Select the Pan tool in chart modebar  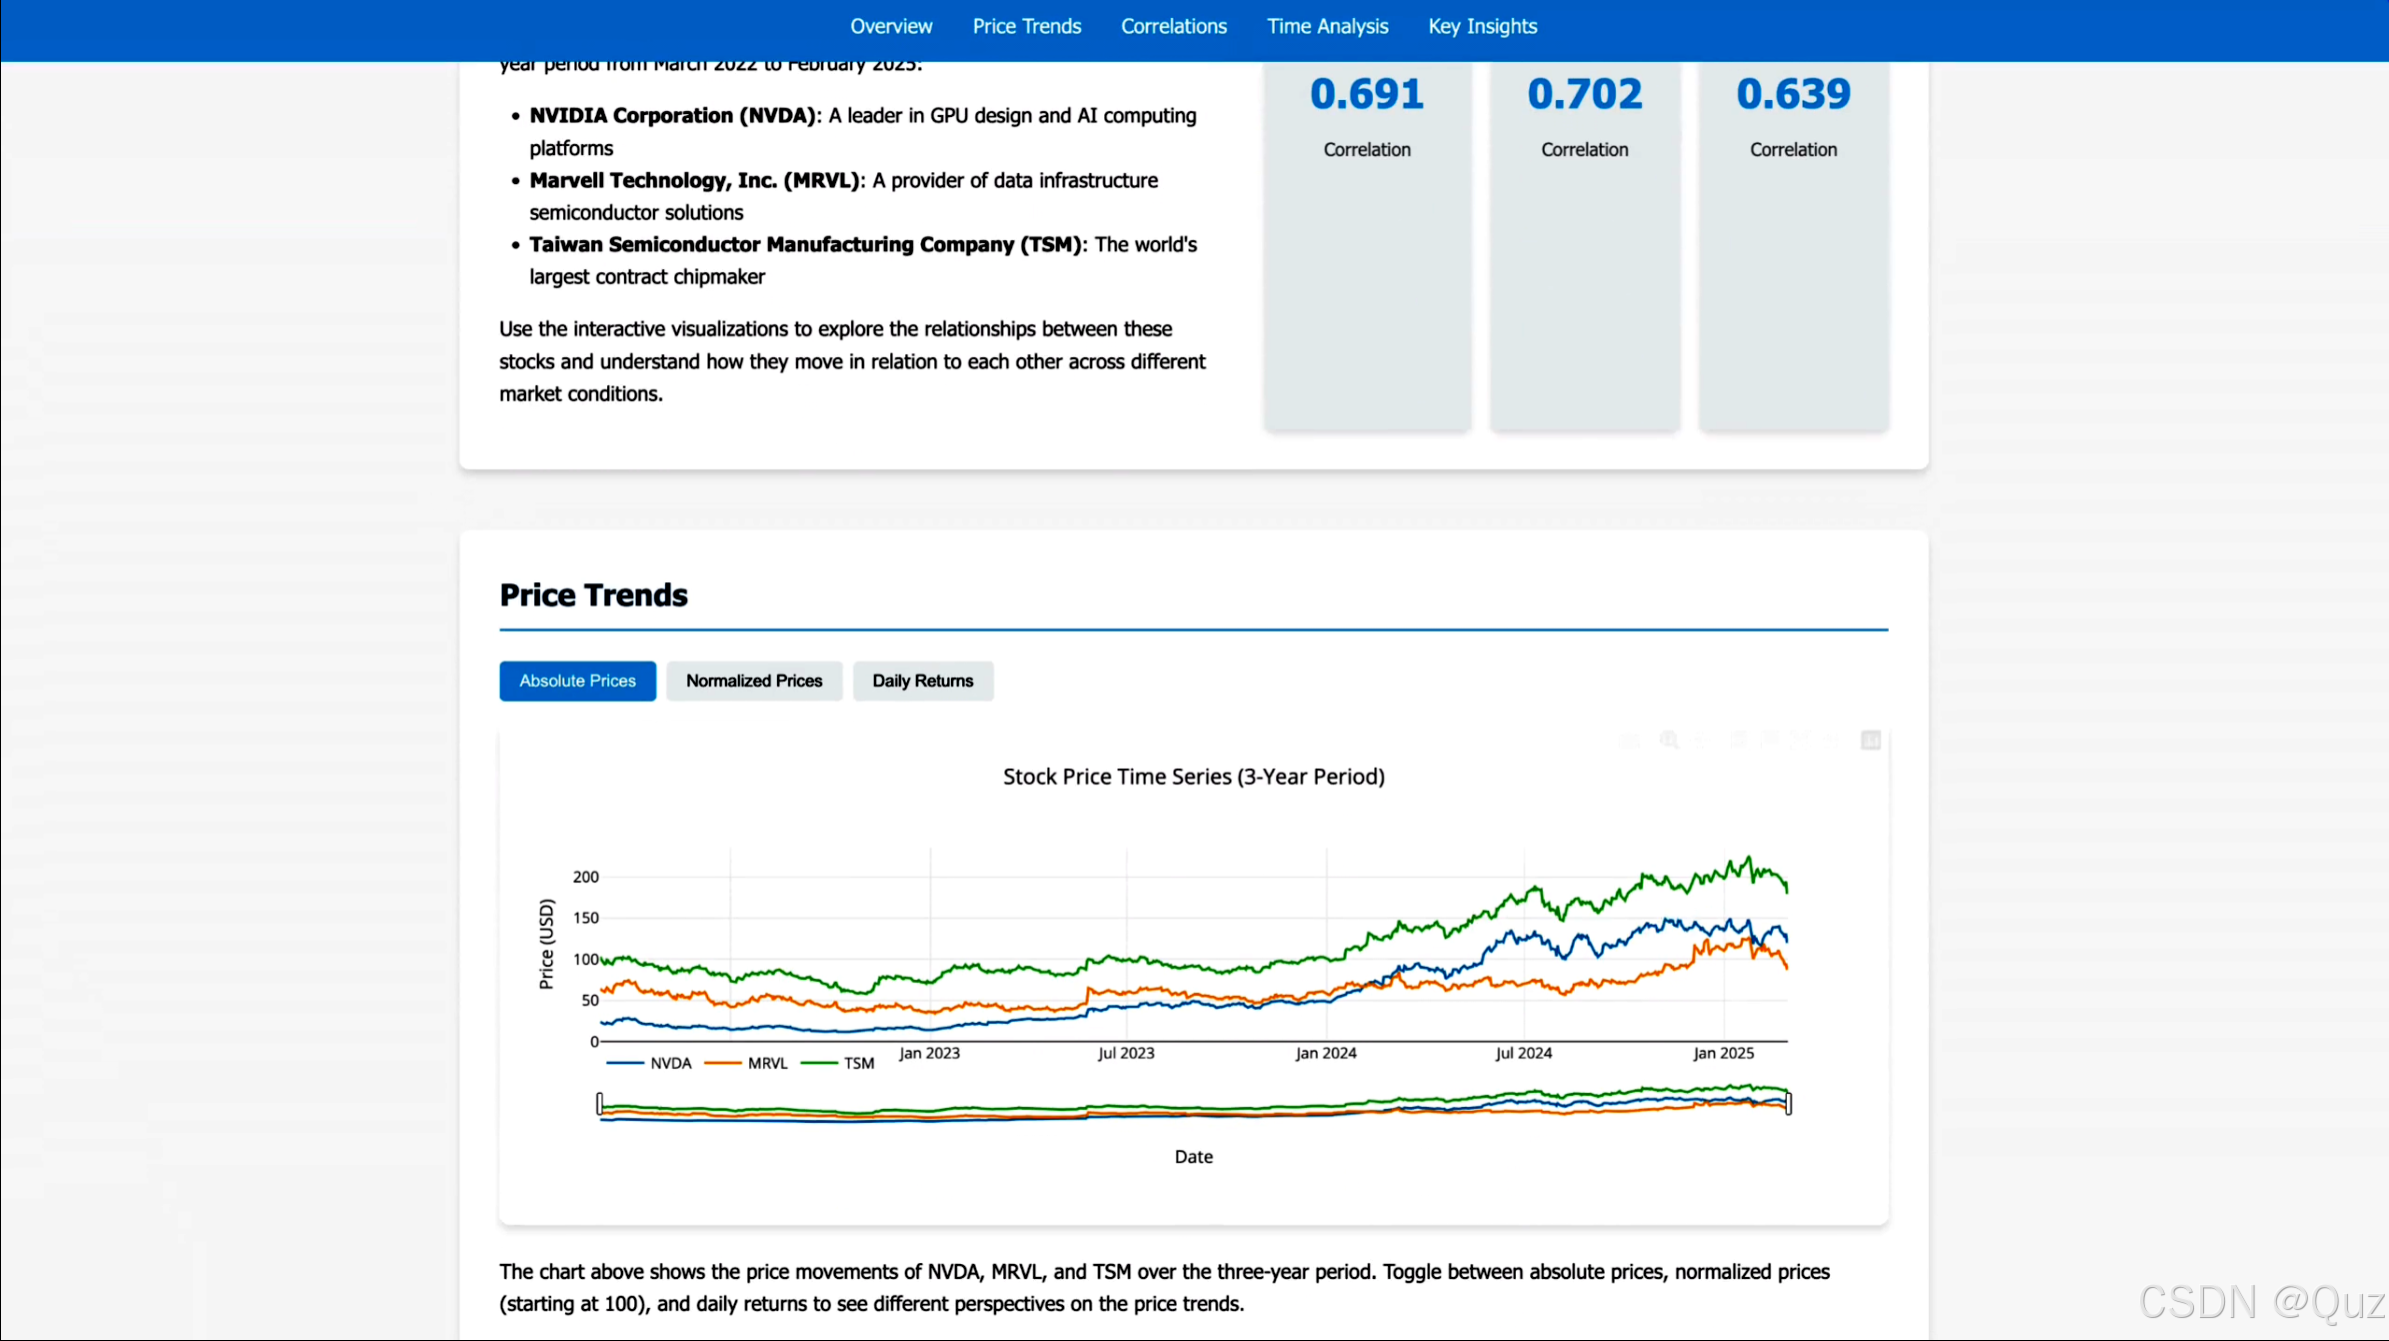click(1700, 740)
